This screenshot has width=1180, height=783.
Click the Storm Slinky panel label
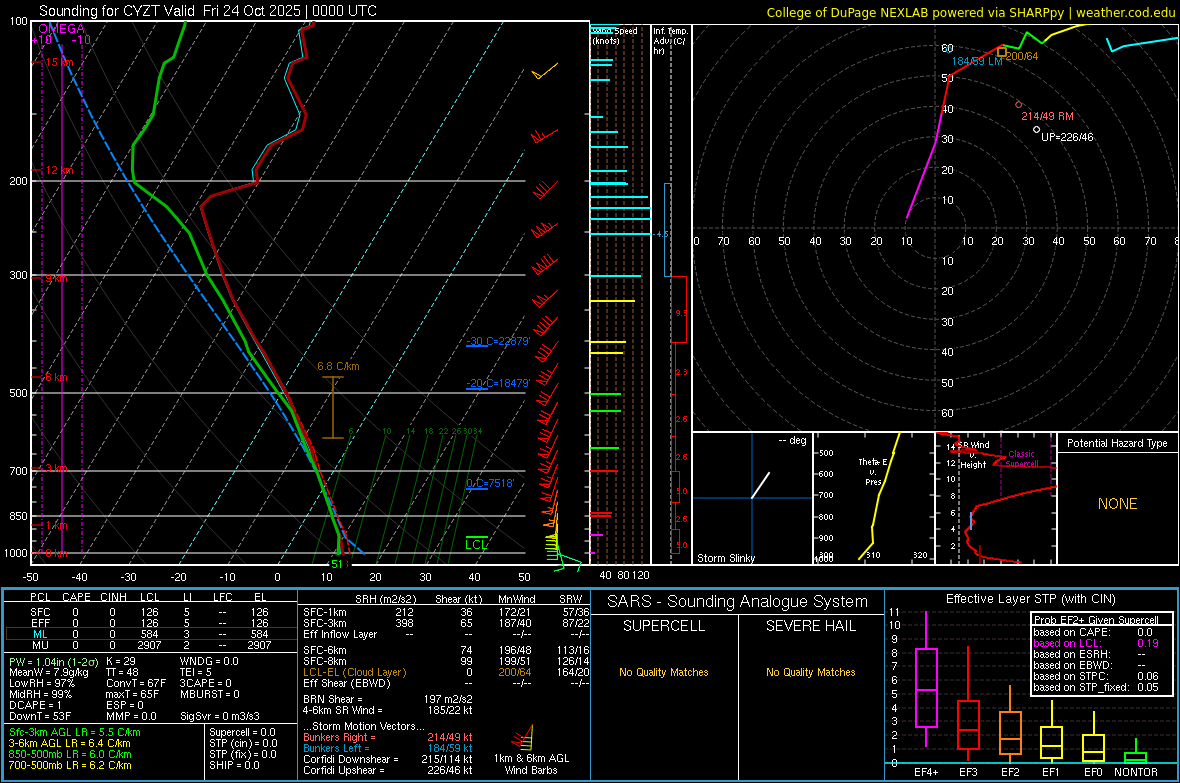(725, 558)
